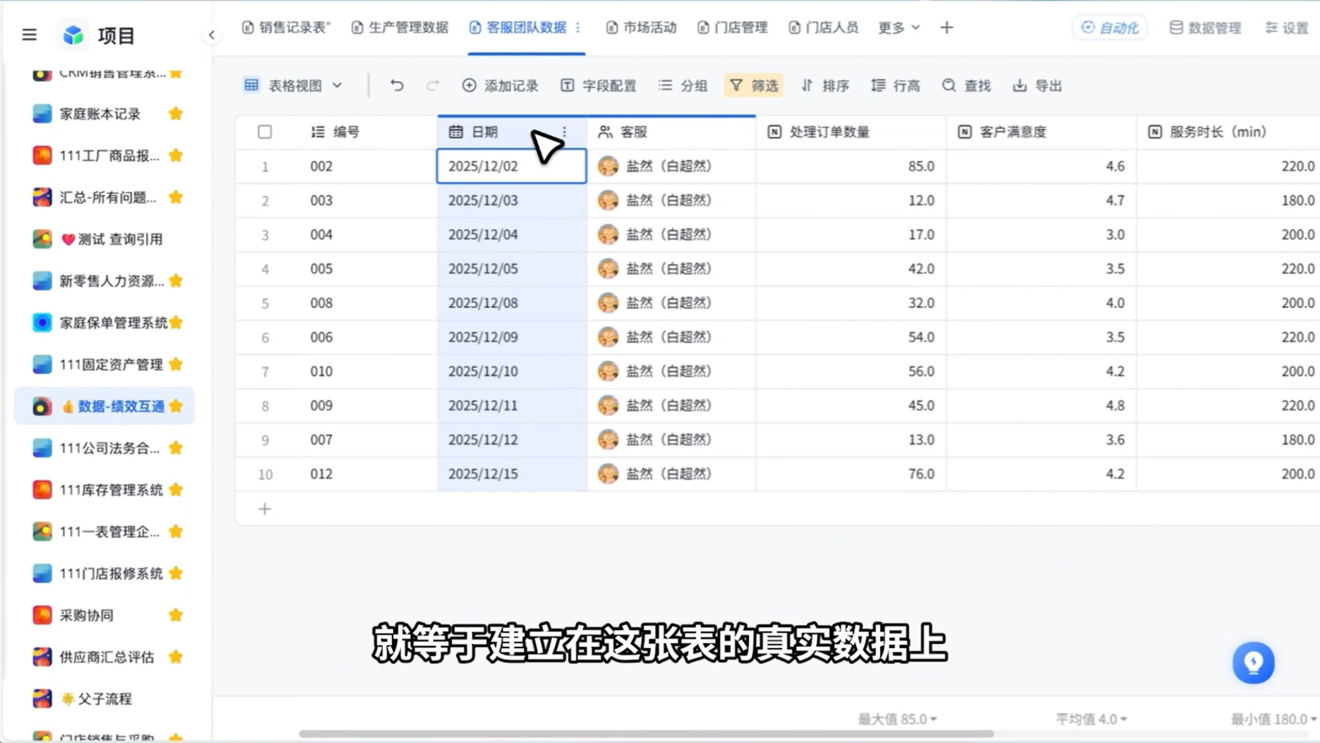
Task: Open 测试 查询引用 in sidebar
Action: [104, 239]
